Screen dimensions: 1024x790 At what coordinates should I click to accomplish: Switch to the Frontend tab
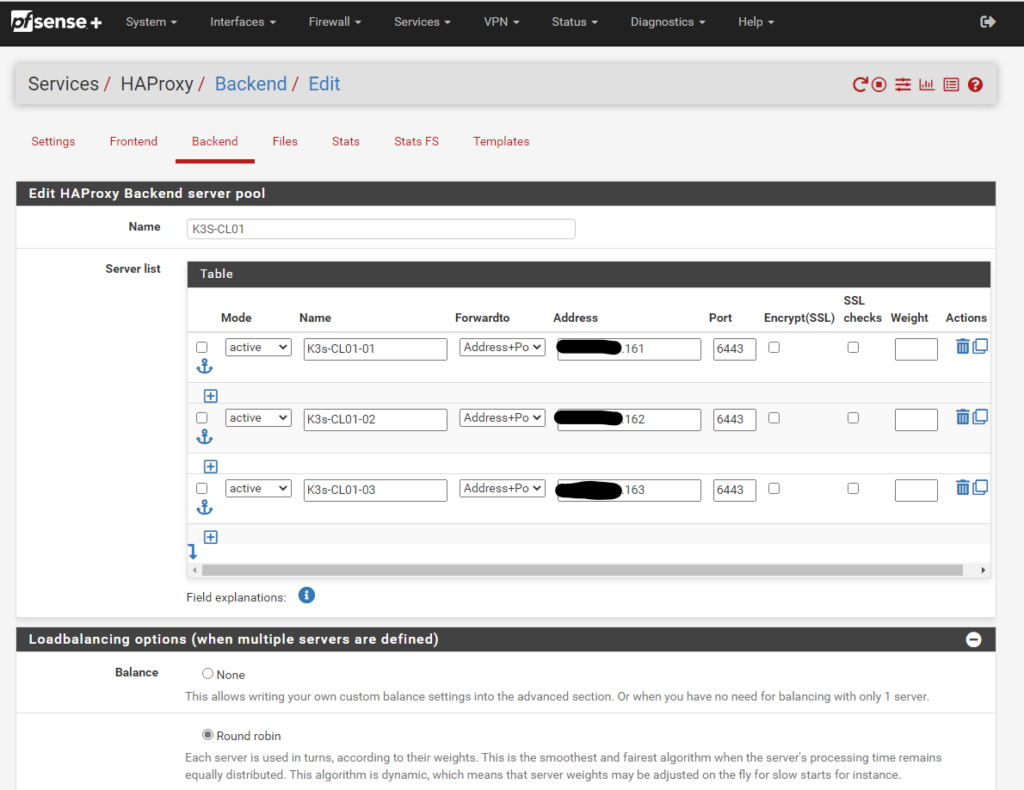133,142
